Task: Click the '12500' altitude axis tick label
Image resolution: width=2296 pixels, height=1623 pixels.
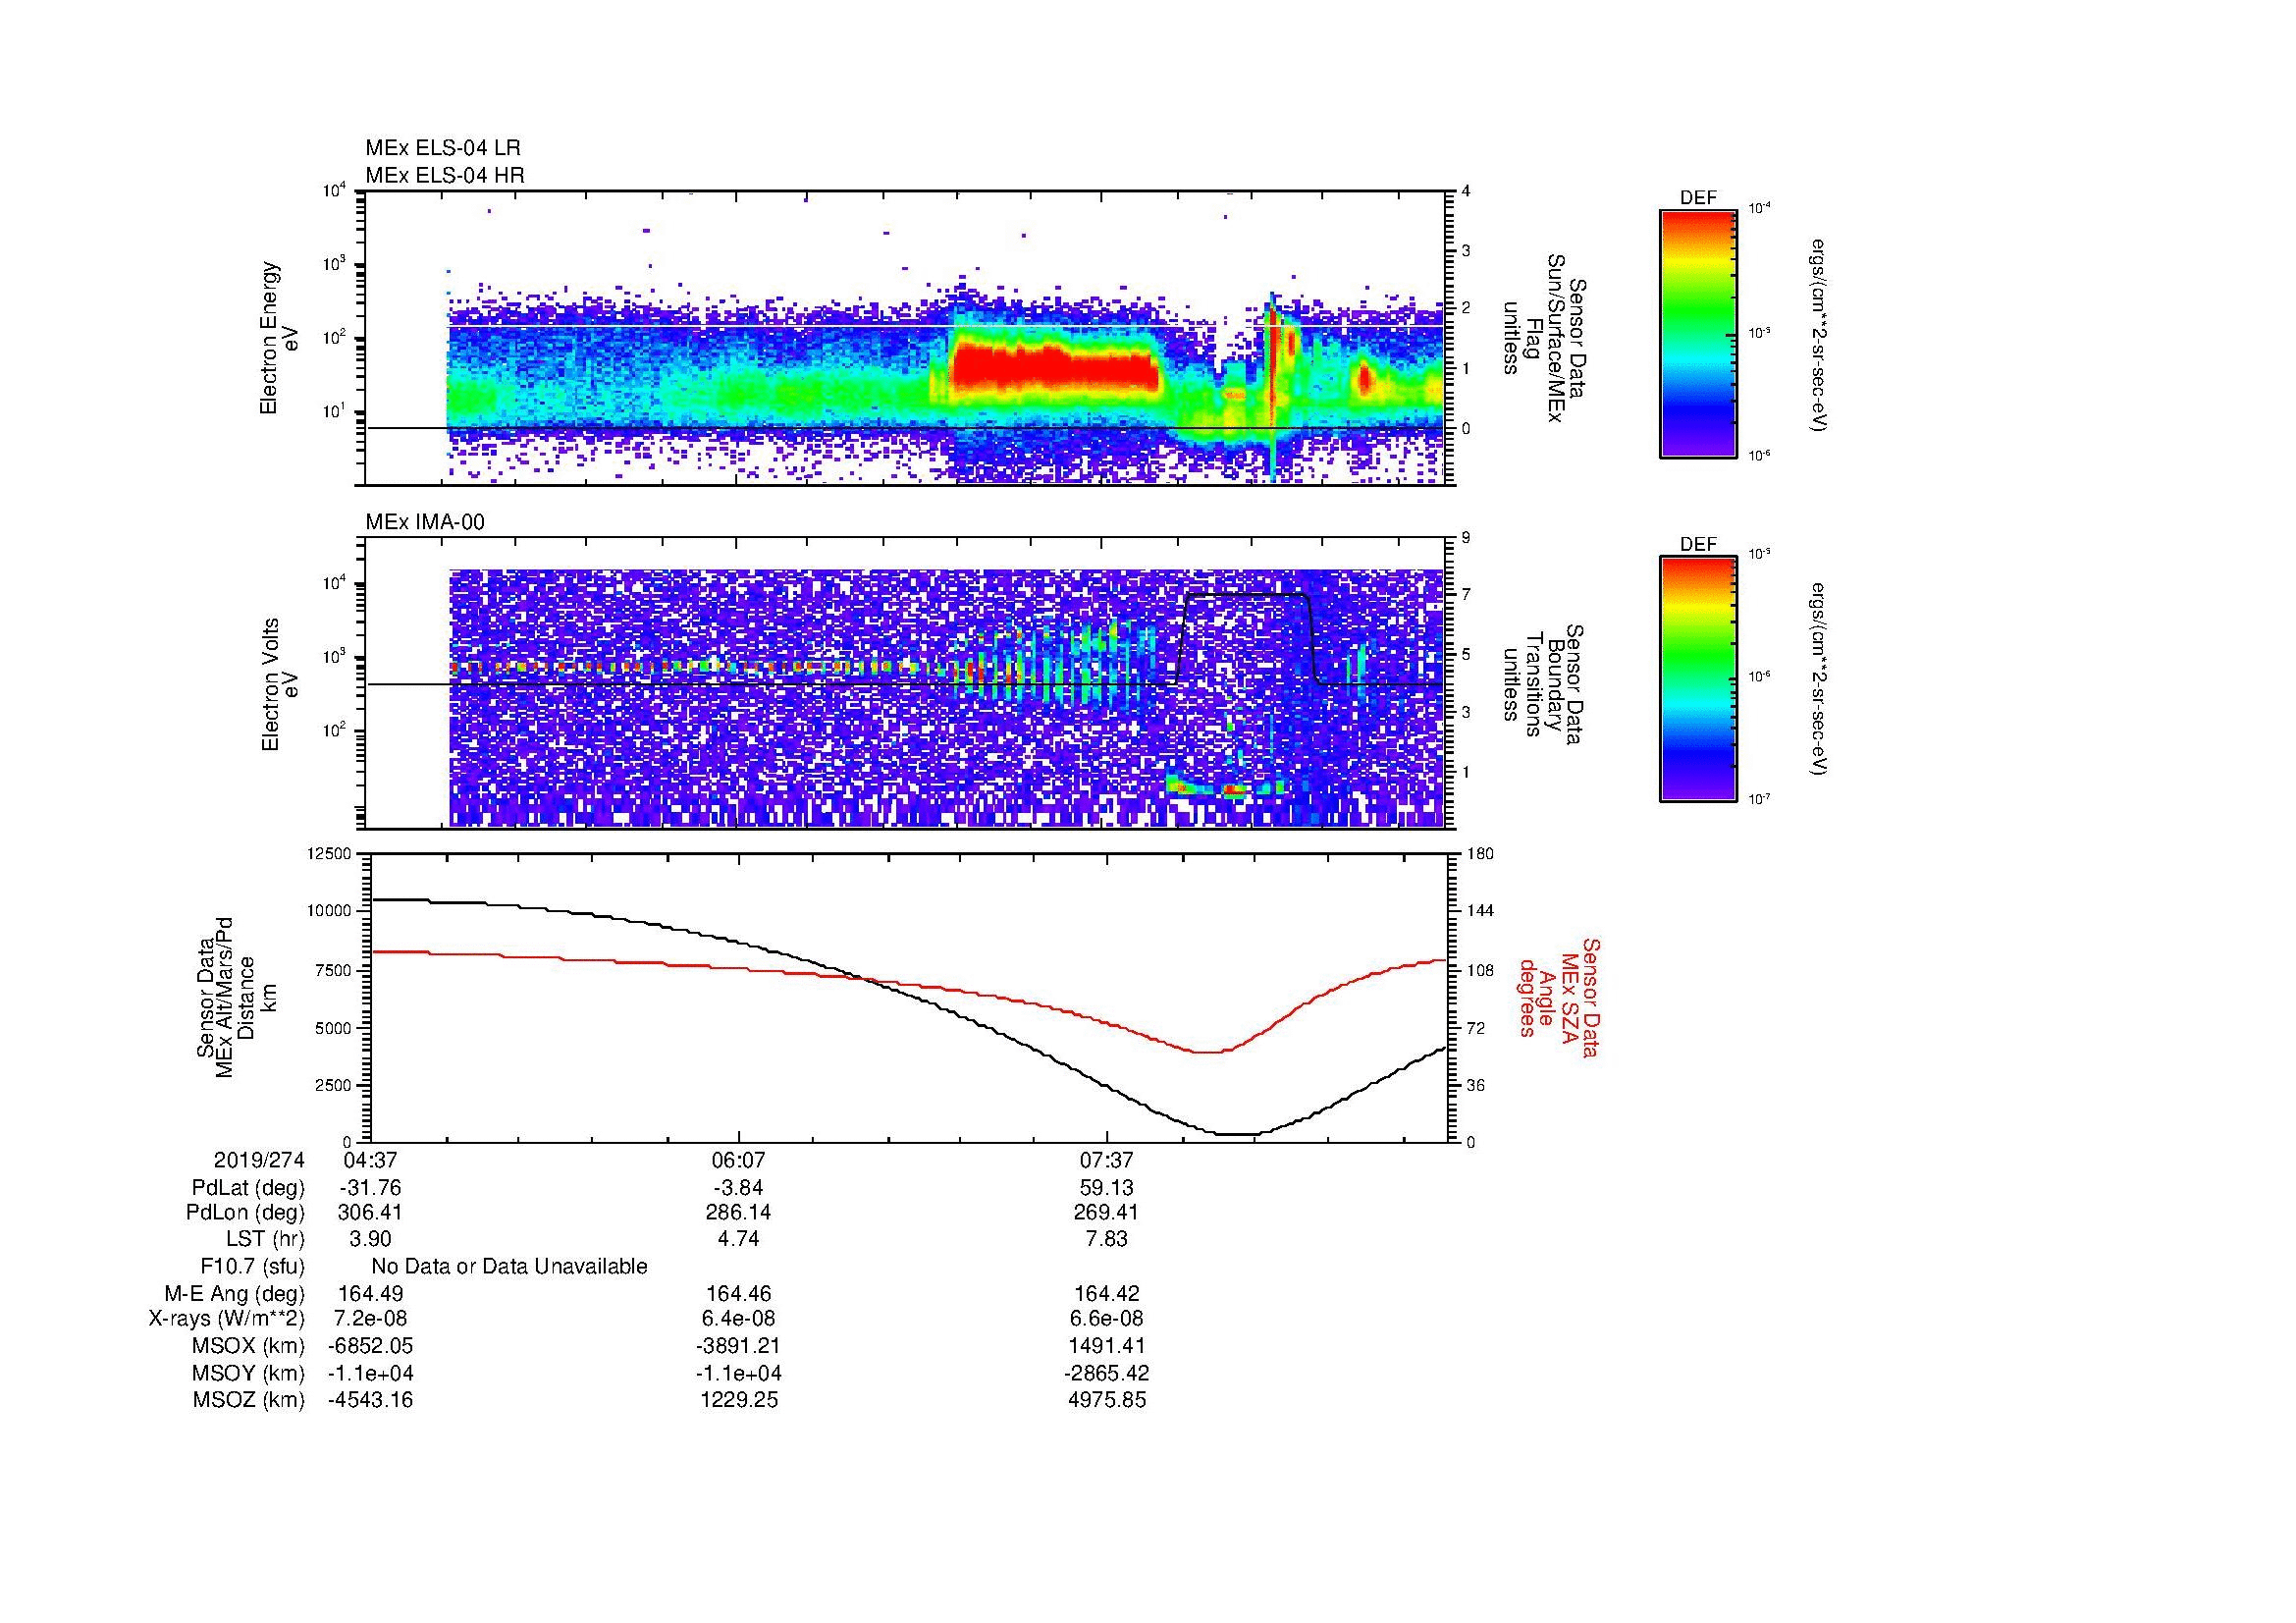Action: pyautogui.click(x=330, y=853)
